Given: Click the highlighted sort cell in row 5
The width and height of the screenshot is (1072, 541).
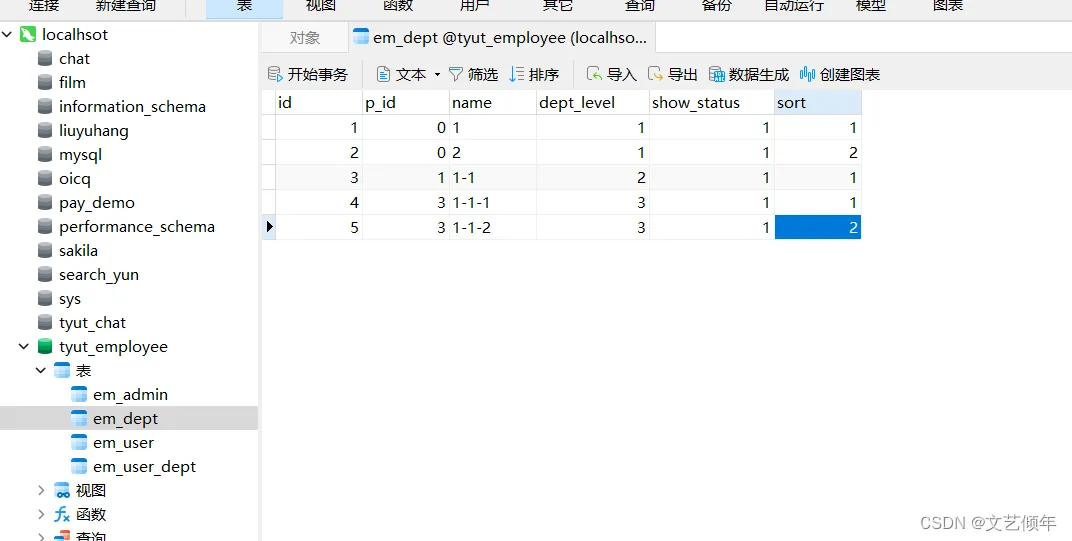Looking at the screenshot, I should click(x=818, y=227).
